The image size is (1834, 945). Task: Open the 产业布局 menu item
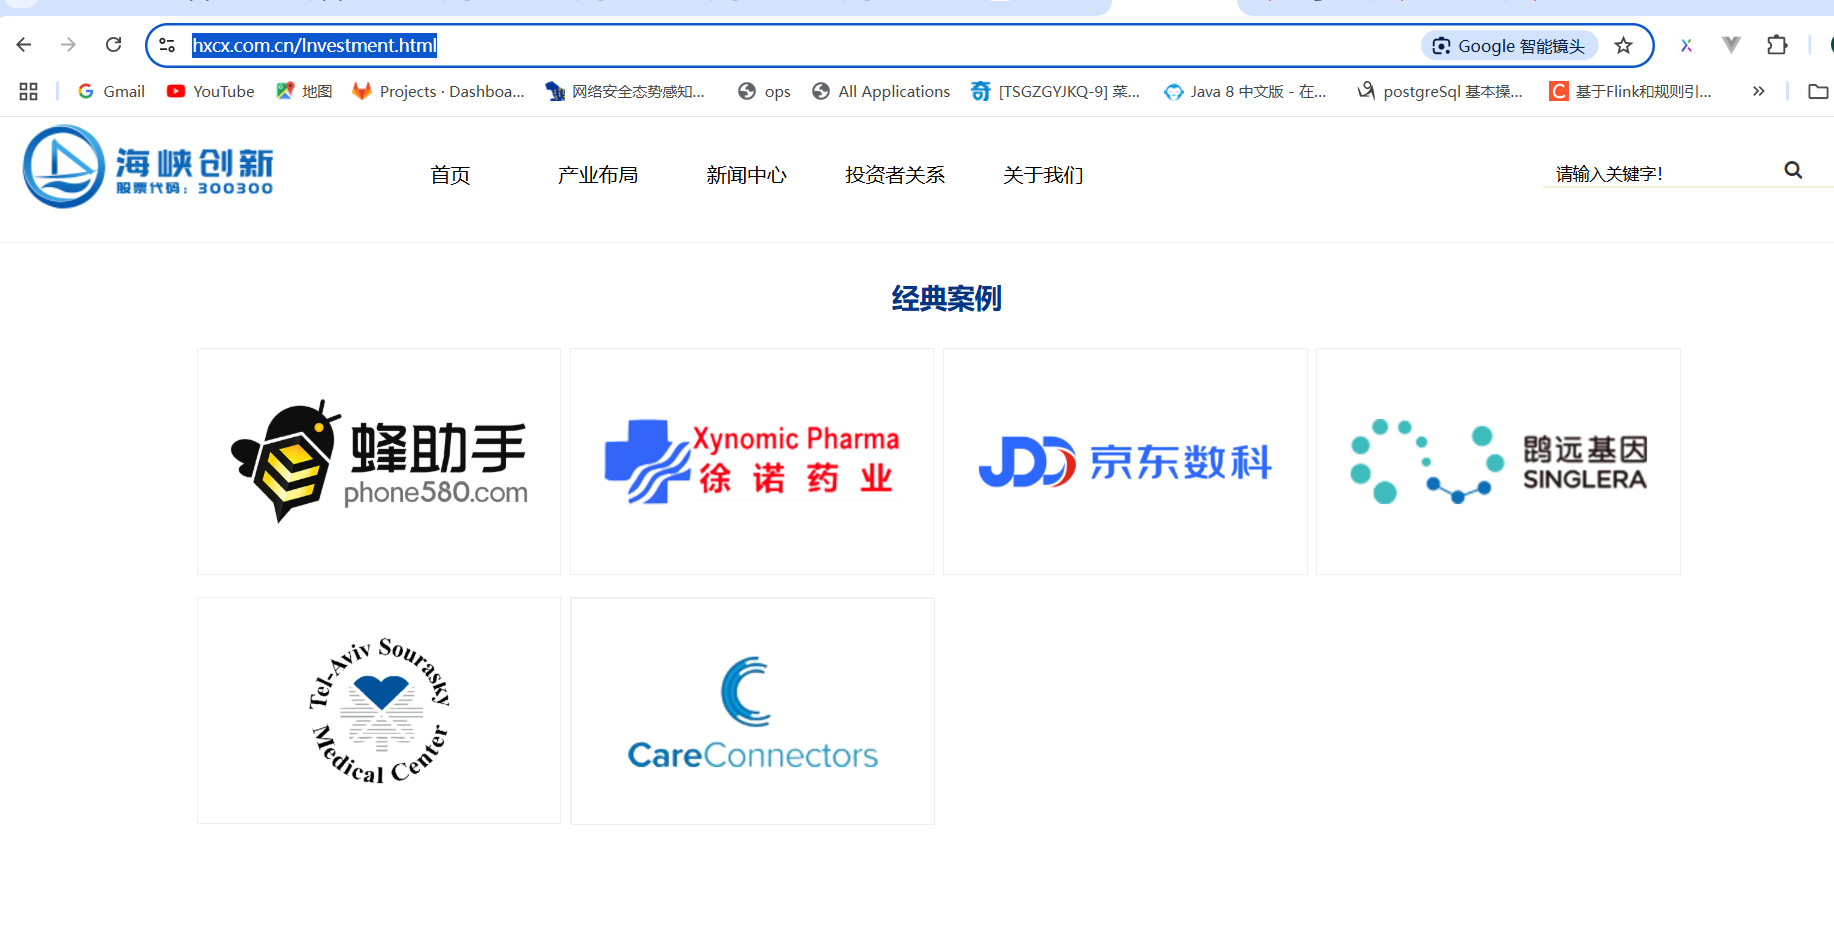[598, 175]
